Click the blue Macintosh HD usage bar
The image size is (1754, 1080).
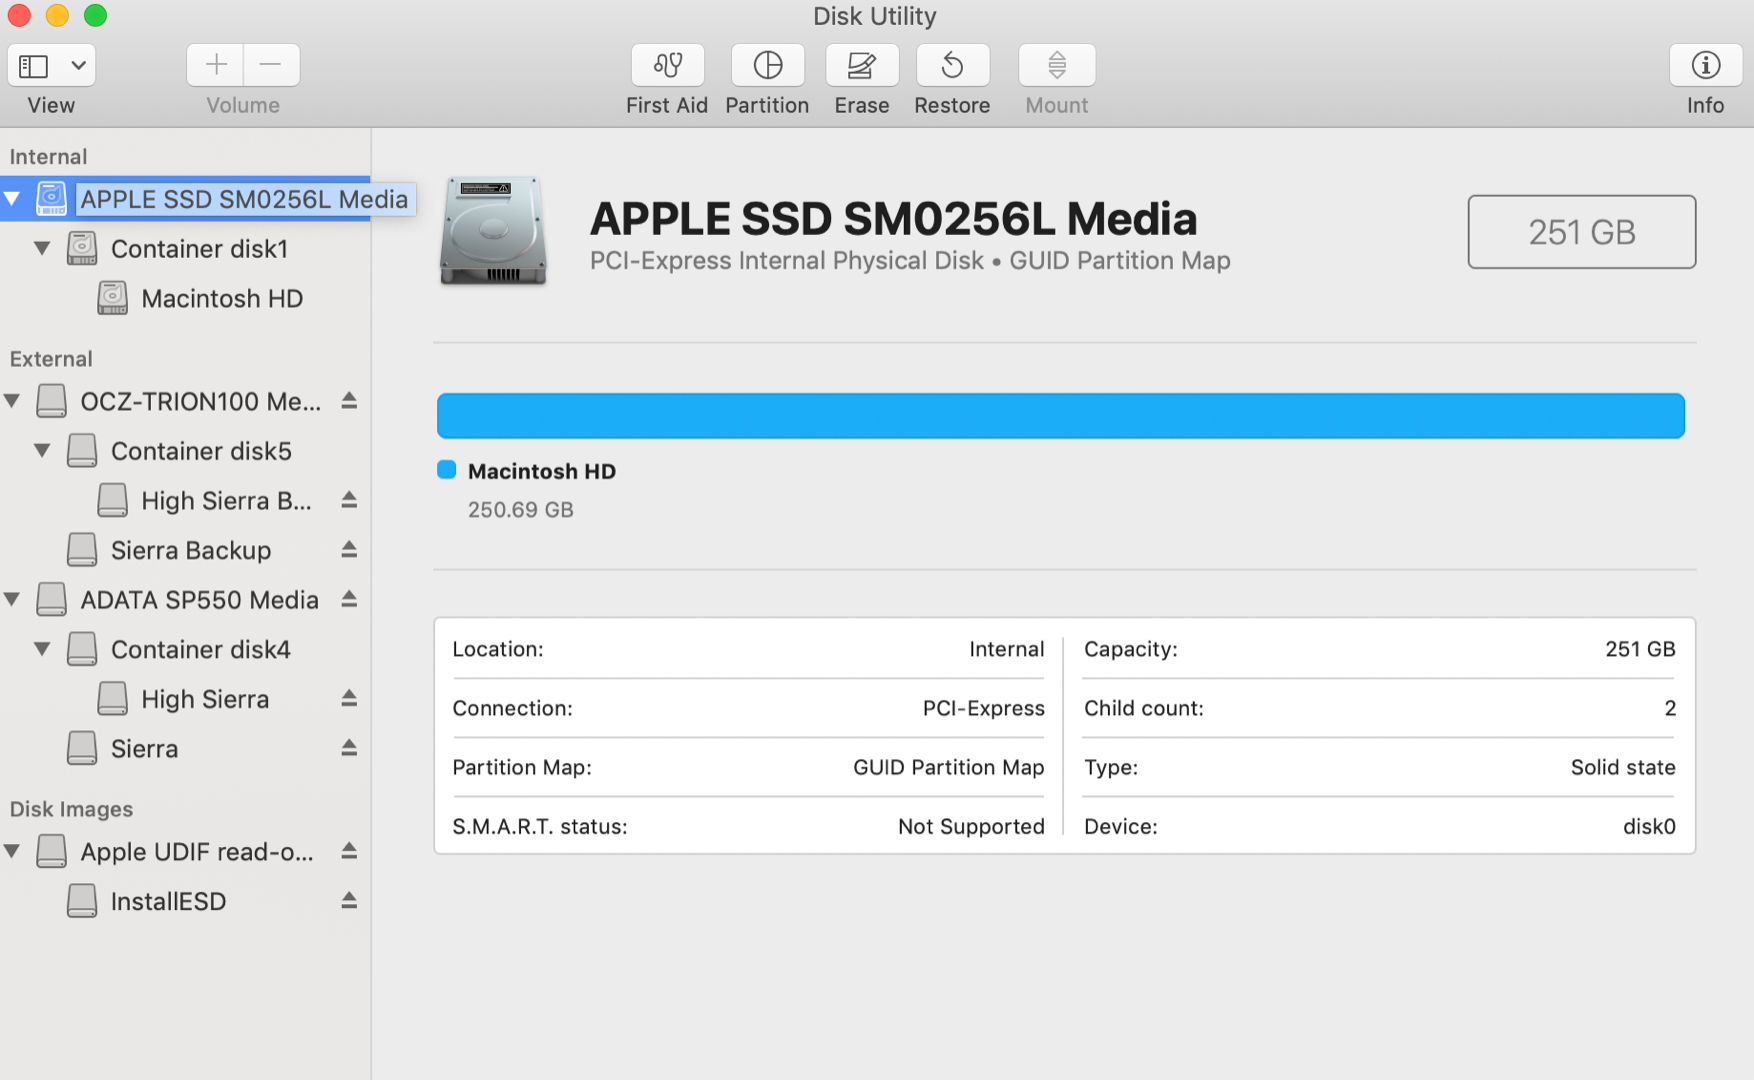pyautogui.click(x=1060, y=416)
